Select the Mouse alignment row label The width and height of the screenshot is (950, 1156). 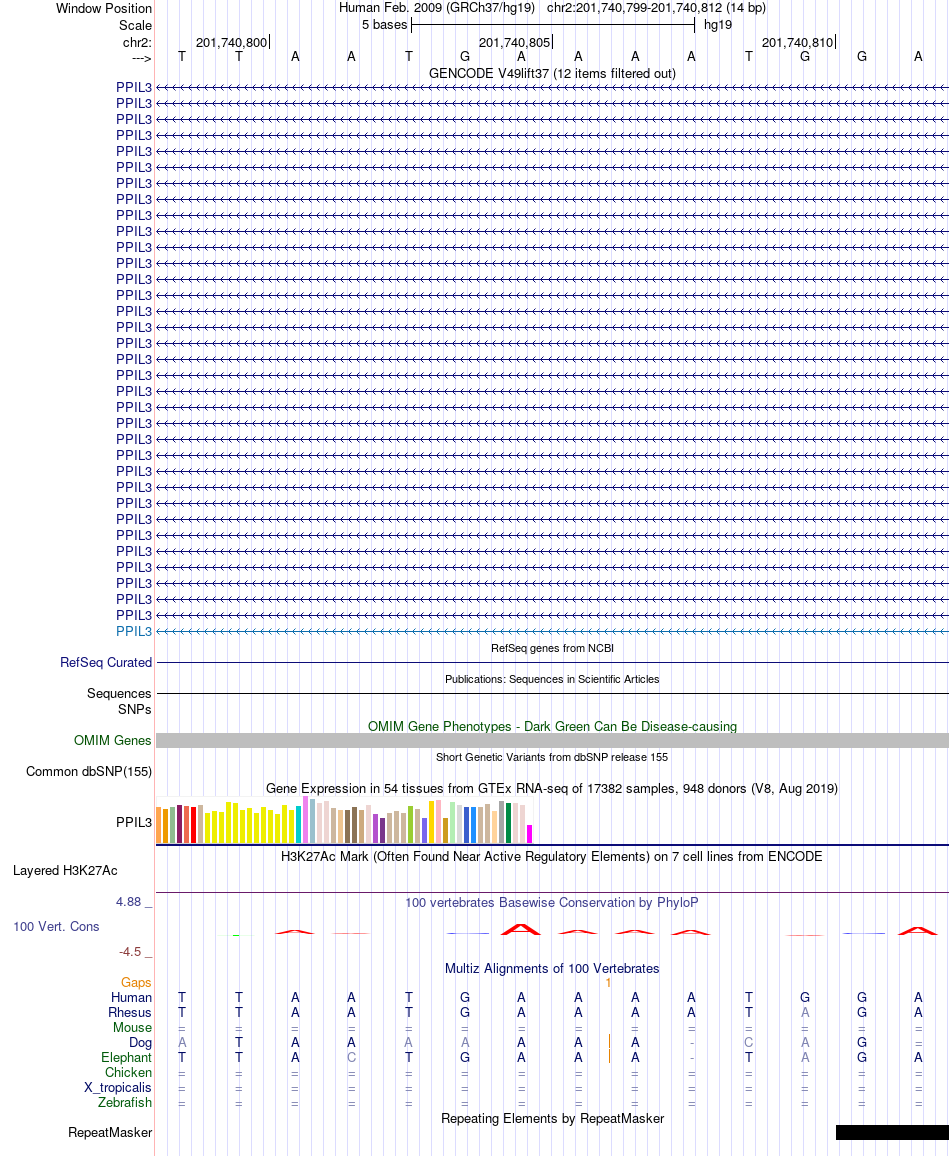coord(133,1028)
